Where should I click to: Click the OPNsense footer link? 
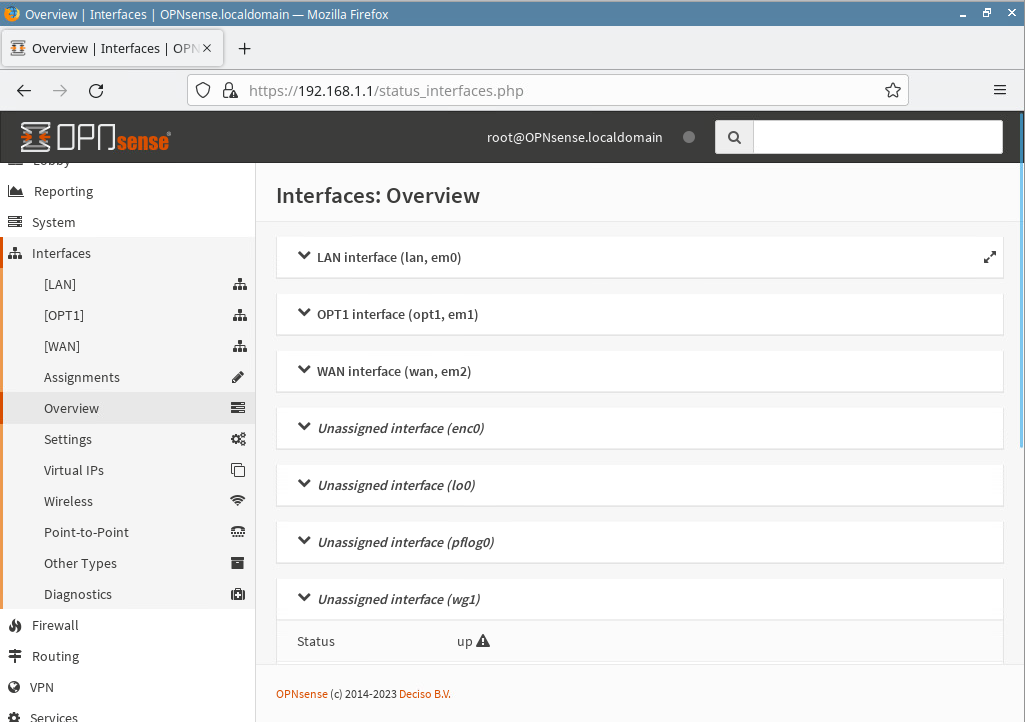pyautogui.click(x=301, y=694)
